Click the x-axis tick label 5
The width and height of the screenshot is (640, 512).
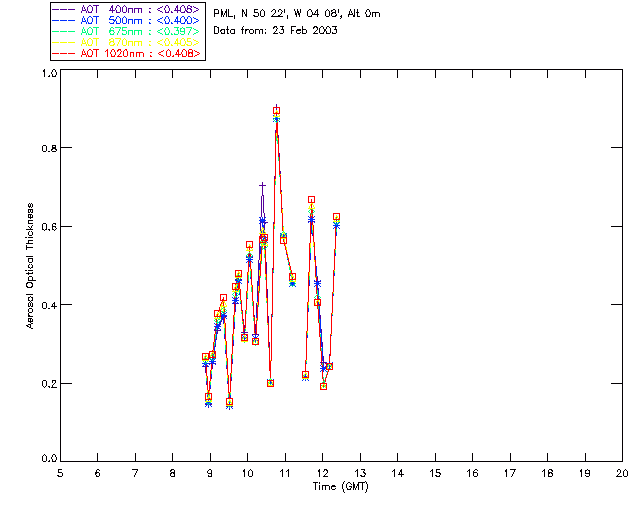click(x=60, y=473)
